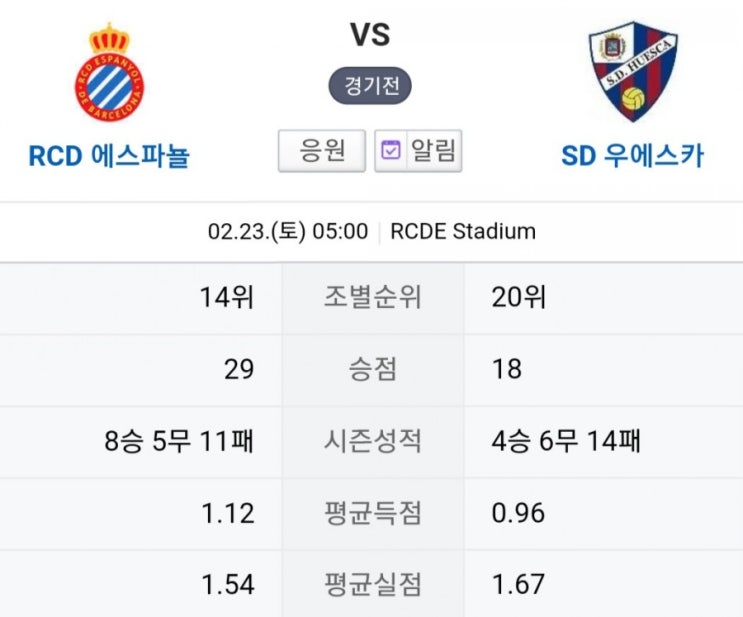This screenshot has height=617, width=743.
Task: Open the RCD 에스파뇰 team link
Action: click(x=109, y=155)
